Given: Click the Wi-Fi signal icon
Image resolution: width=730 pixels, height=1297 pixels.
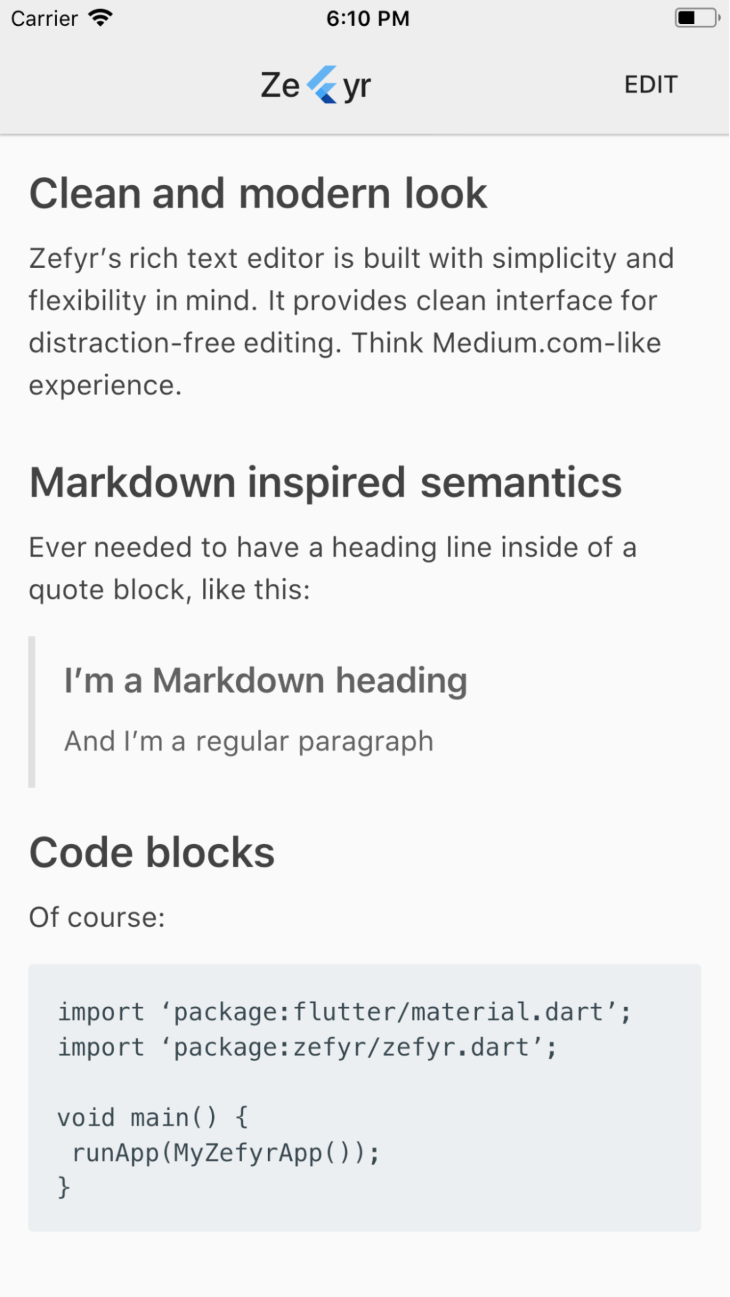Looking at the screenshot, I should pyautogui.click(x=100, y=18).
